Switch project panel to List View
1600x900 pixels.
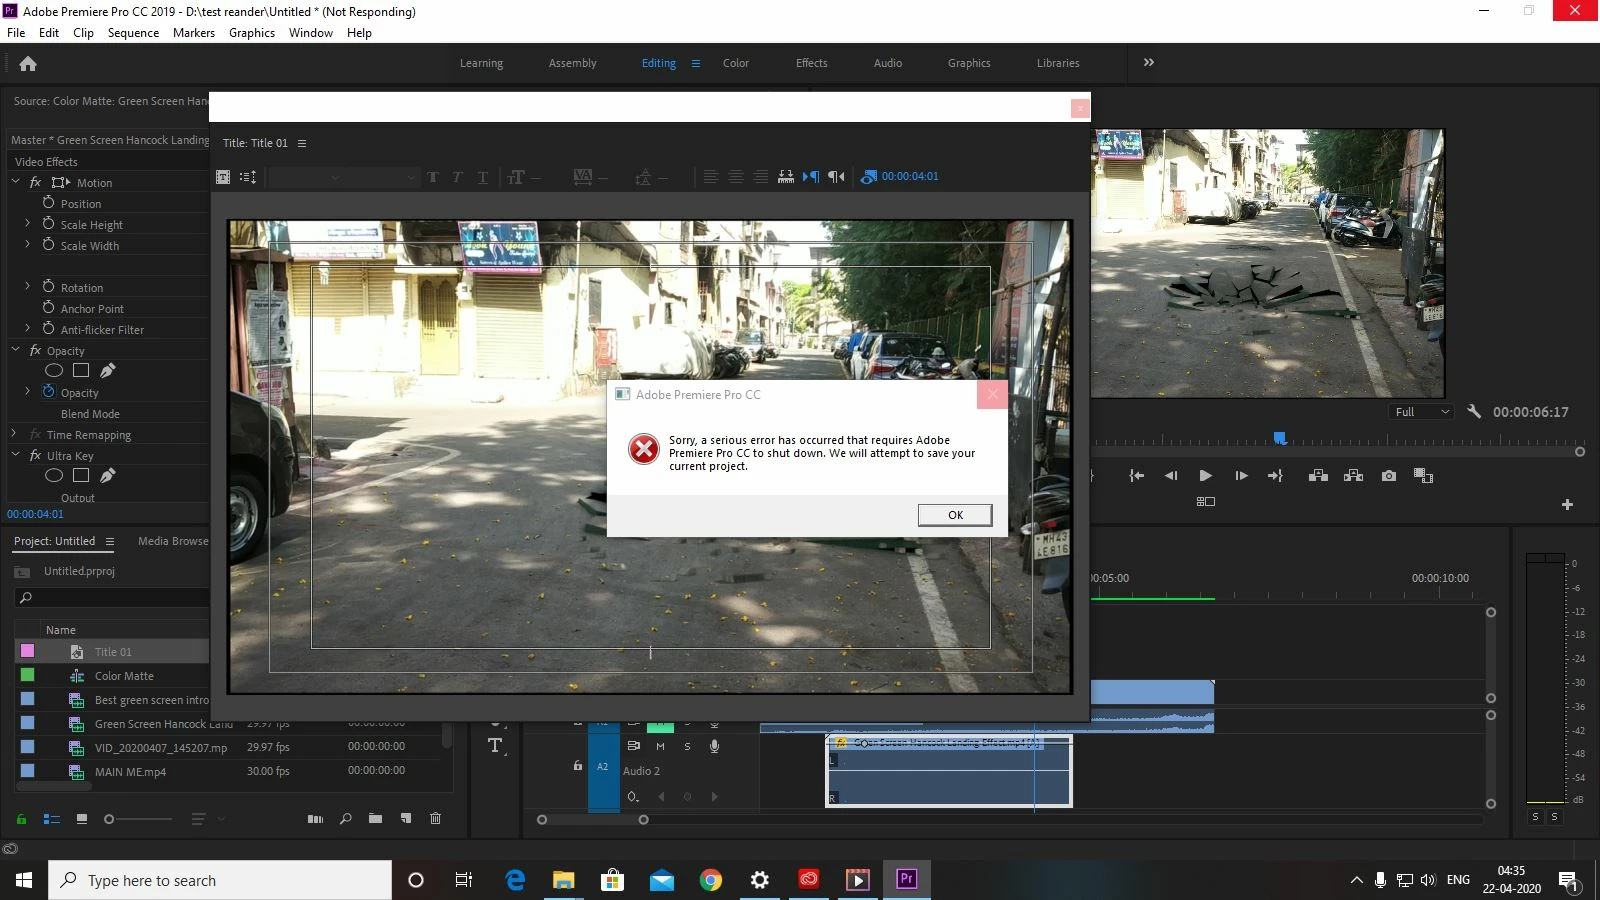coord(52,819)
